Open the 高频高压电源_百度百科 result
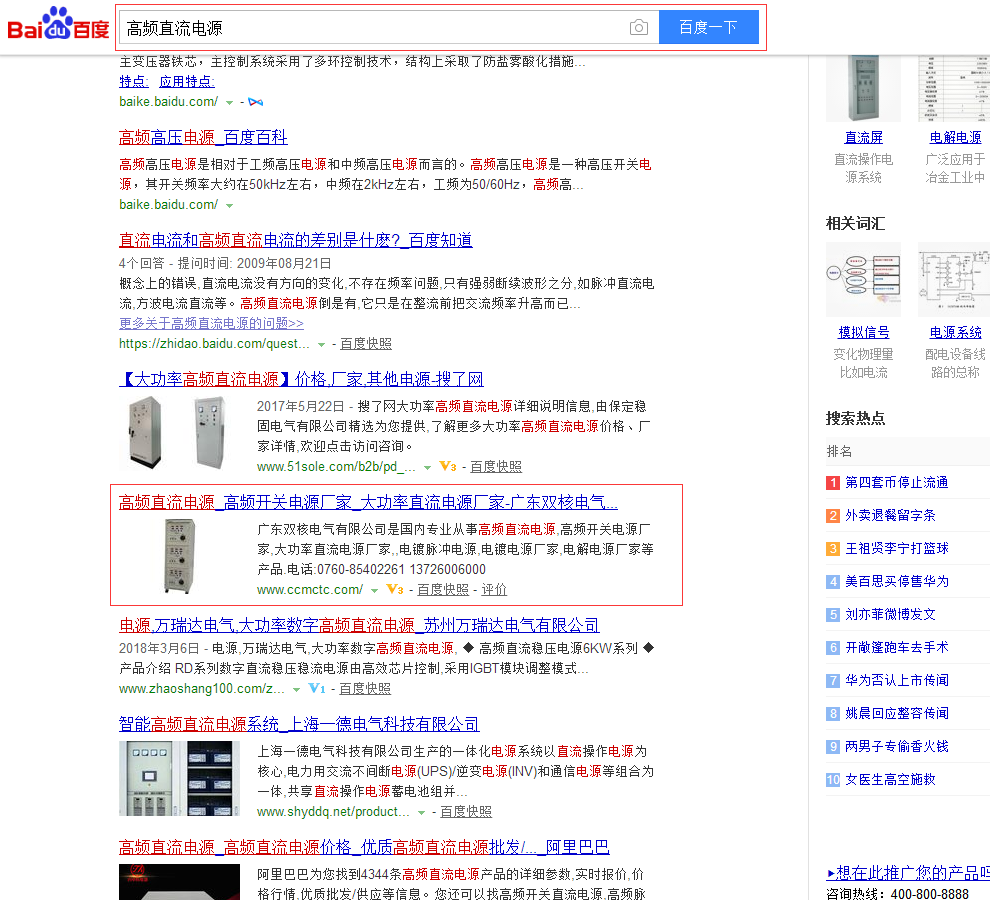The height and width of the screenshot is (900, 990). point(203,138)
